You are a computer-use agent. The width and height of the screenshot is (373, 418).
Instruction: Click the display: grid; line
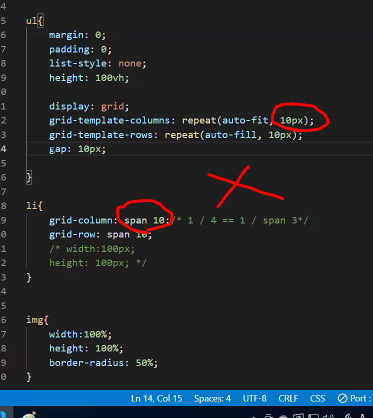[x=89, y=106]
